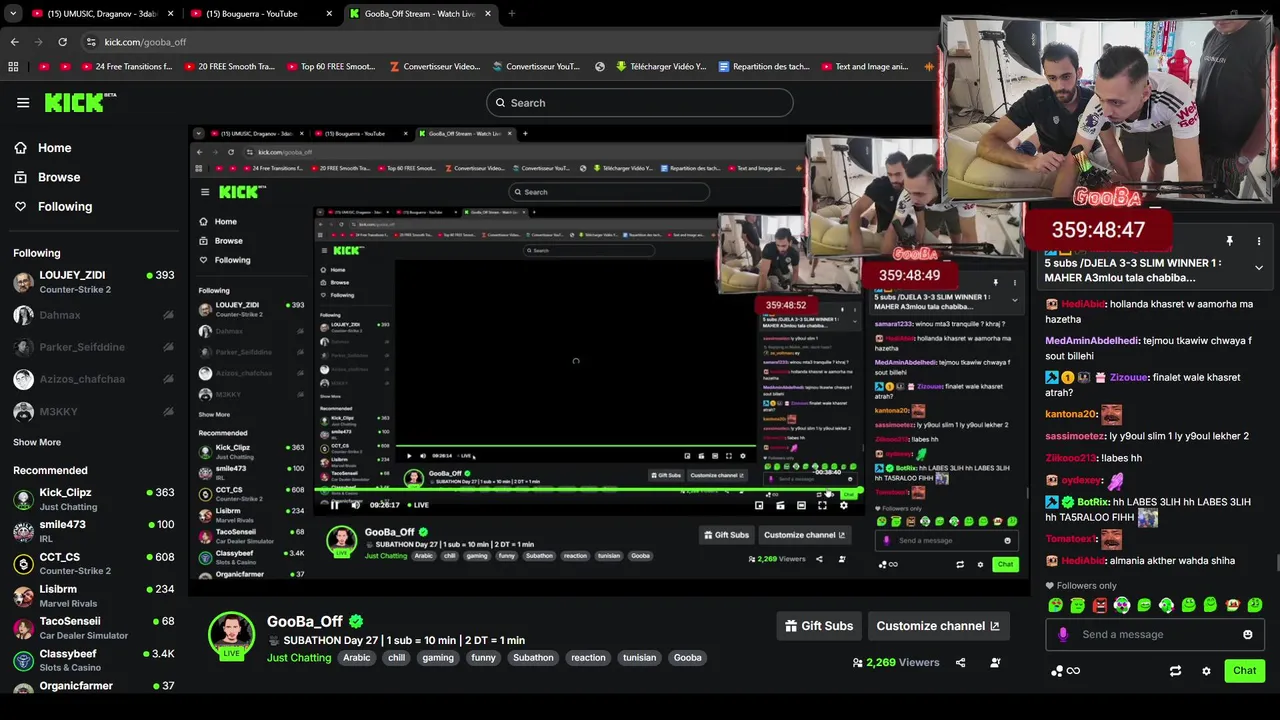Open the tab search dropdown
Viewport: 1280px width, 720px height.
13,14
